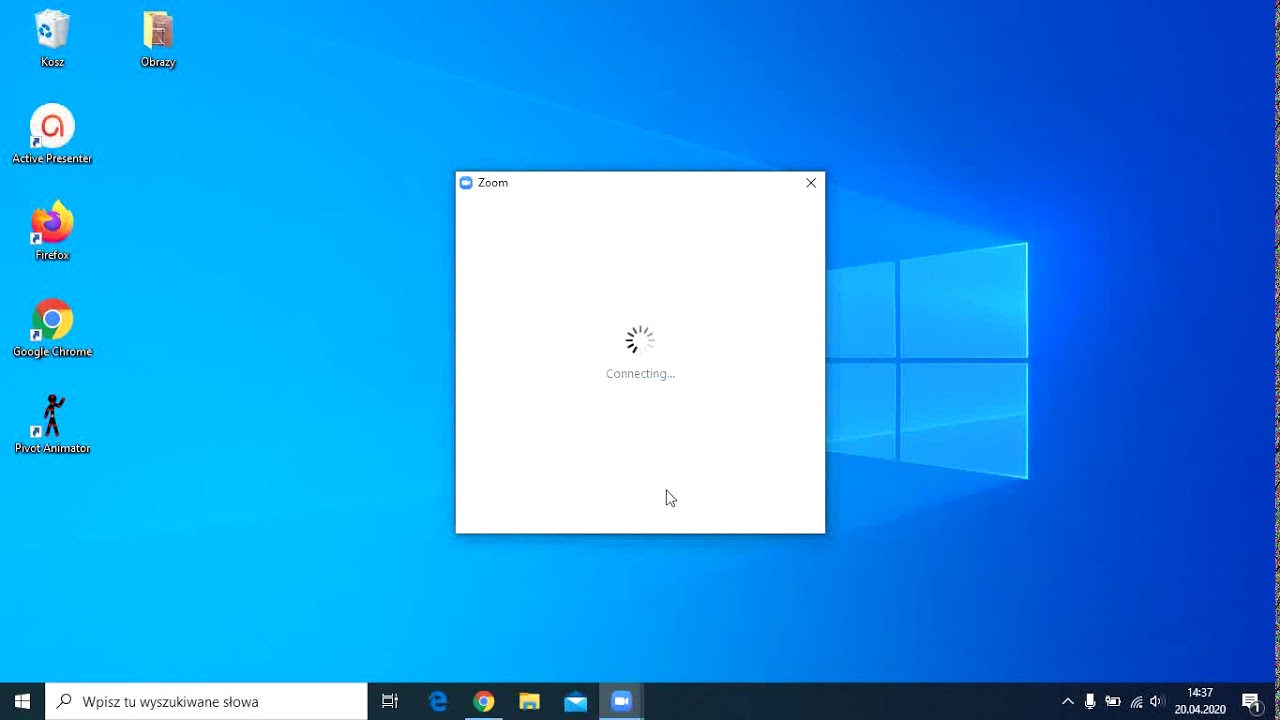Open the notification Action Center
The height and width of the screenshot is (720, 1280).
(1251, 702)
